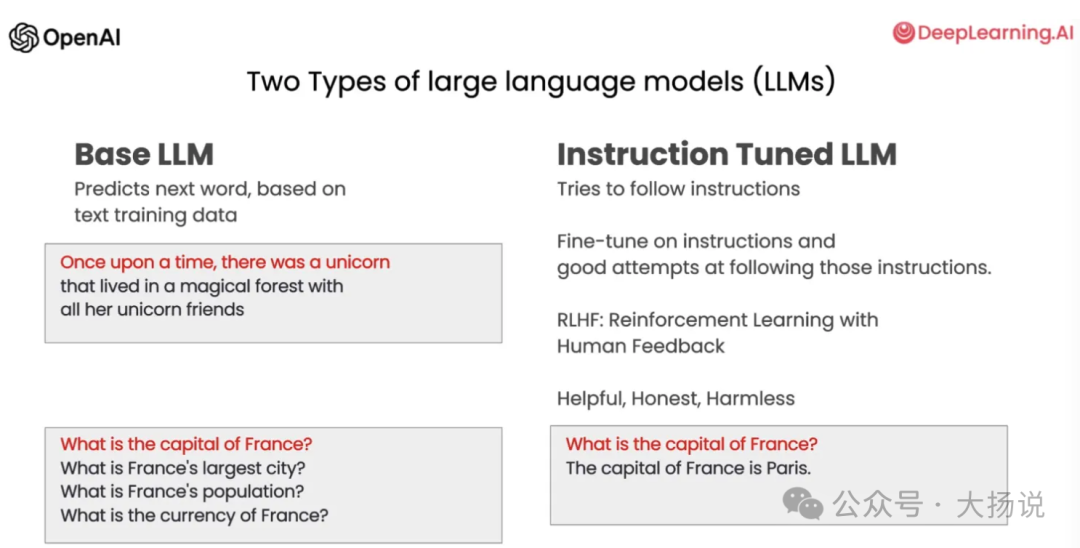Click the 公众号 · 大扬说 watermark text
The width and height of the screenshot is (1080, 548).
click(938, 505)
